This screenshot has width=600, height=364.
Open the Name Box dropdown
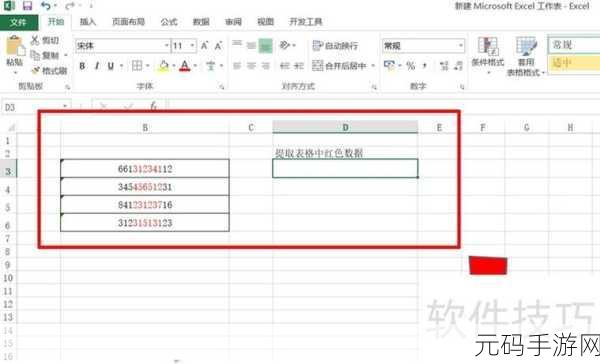65,106
